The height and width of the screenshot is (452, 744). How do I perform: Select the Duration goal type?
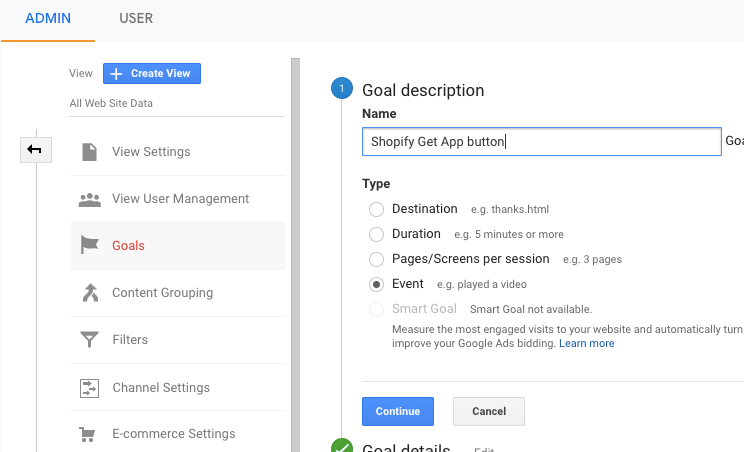[x=376, y=234]
